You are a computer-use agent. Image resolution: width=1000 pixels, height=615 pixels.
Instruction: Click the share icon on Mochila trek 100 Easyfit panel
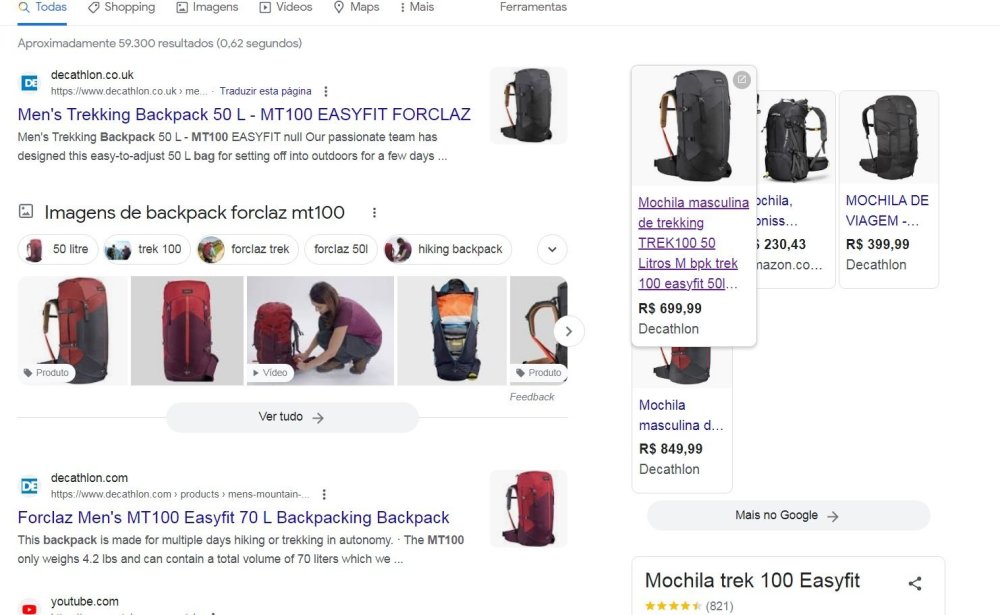pyautogui.click(x=914, y=583)
